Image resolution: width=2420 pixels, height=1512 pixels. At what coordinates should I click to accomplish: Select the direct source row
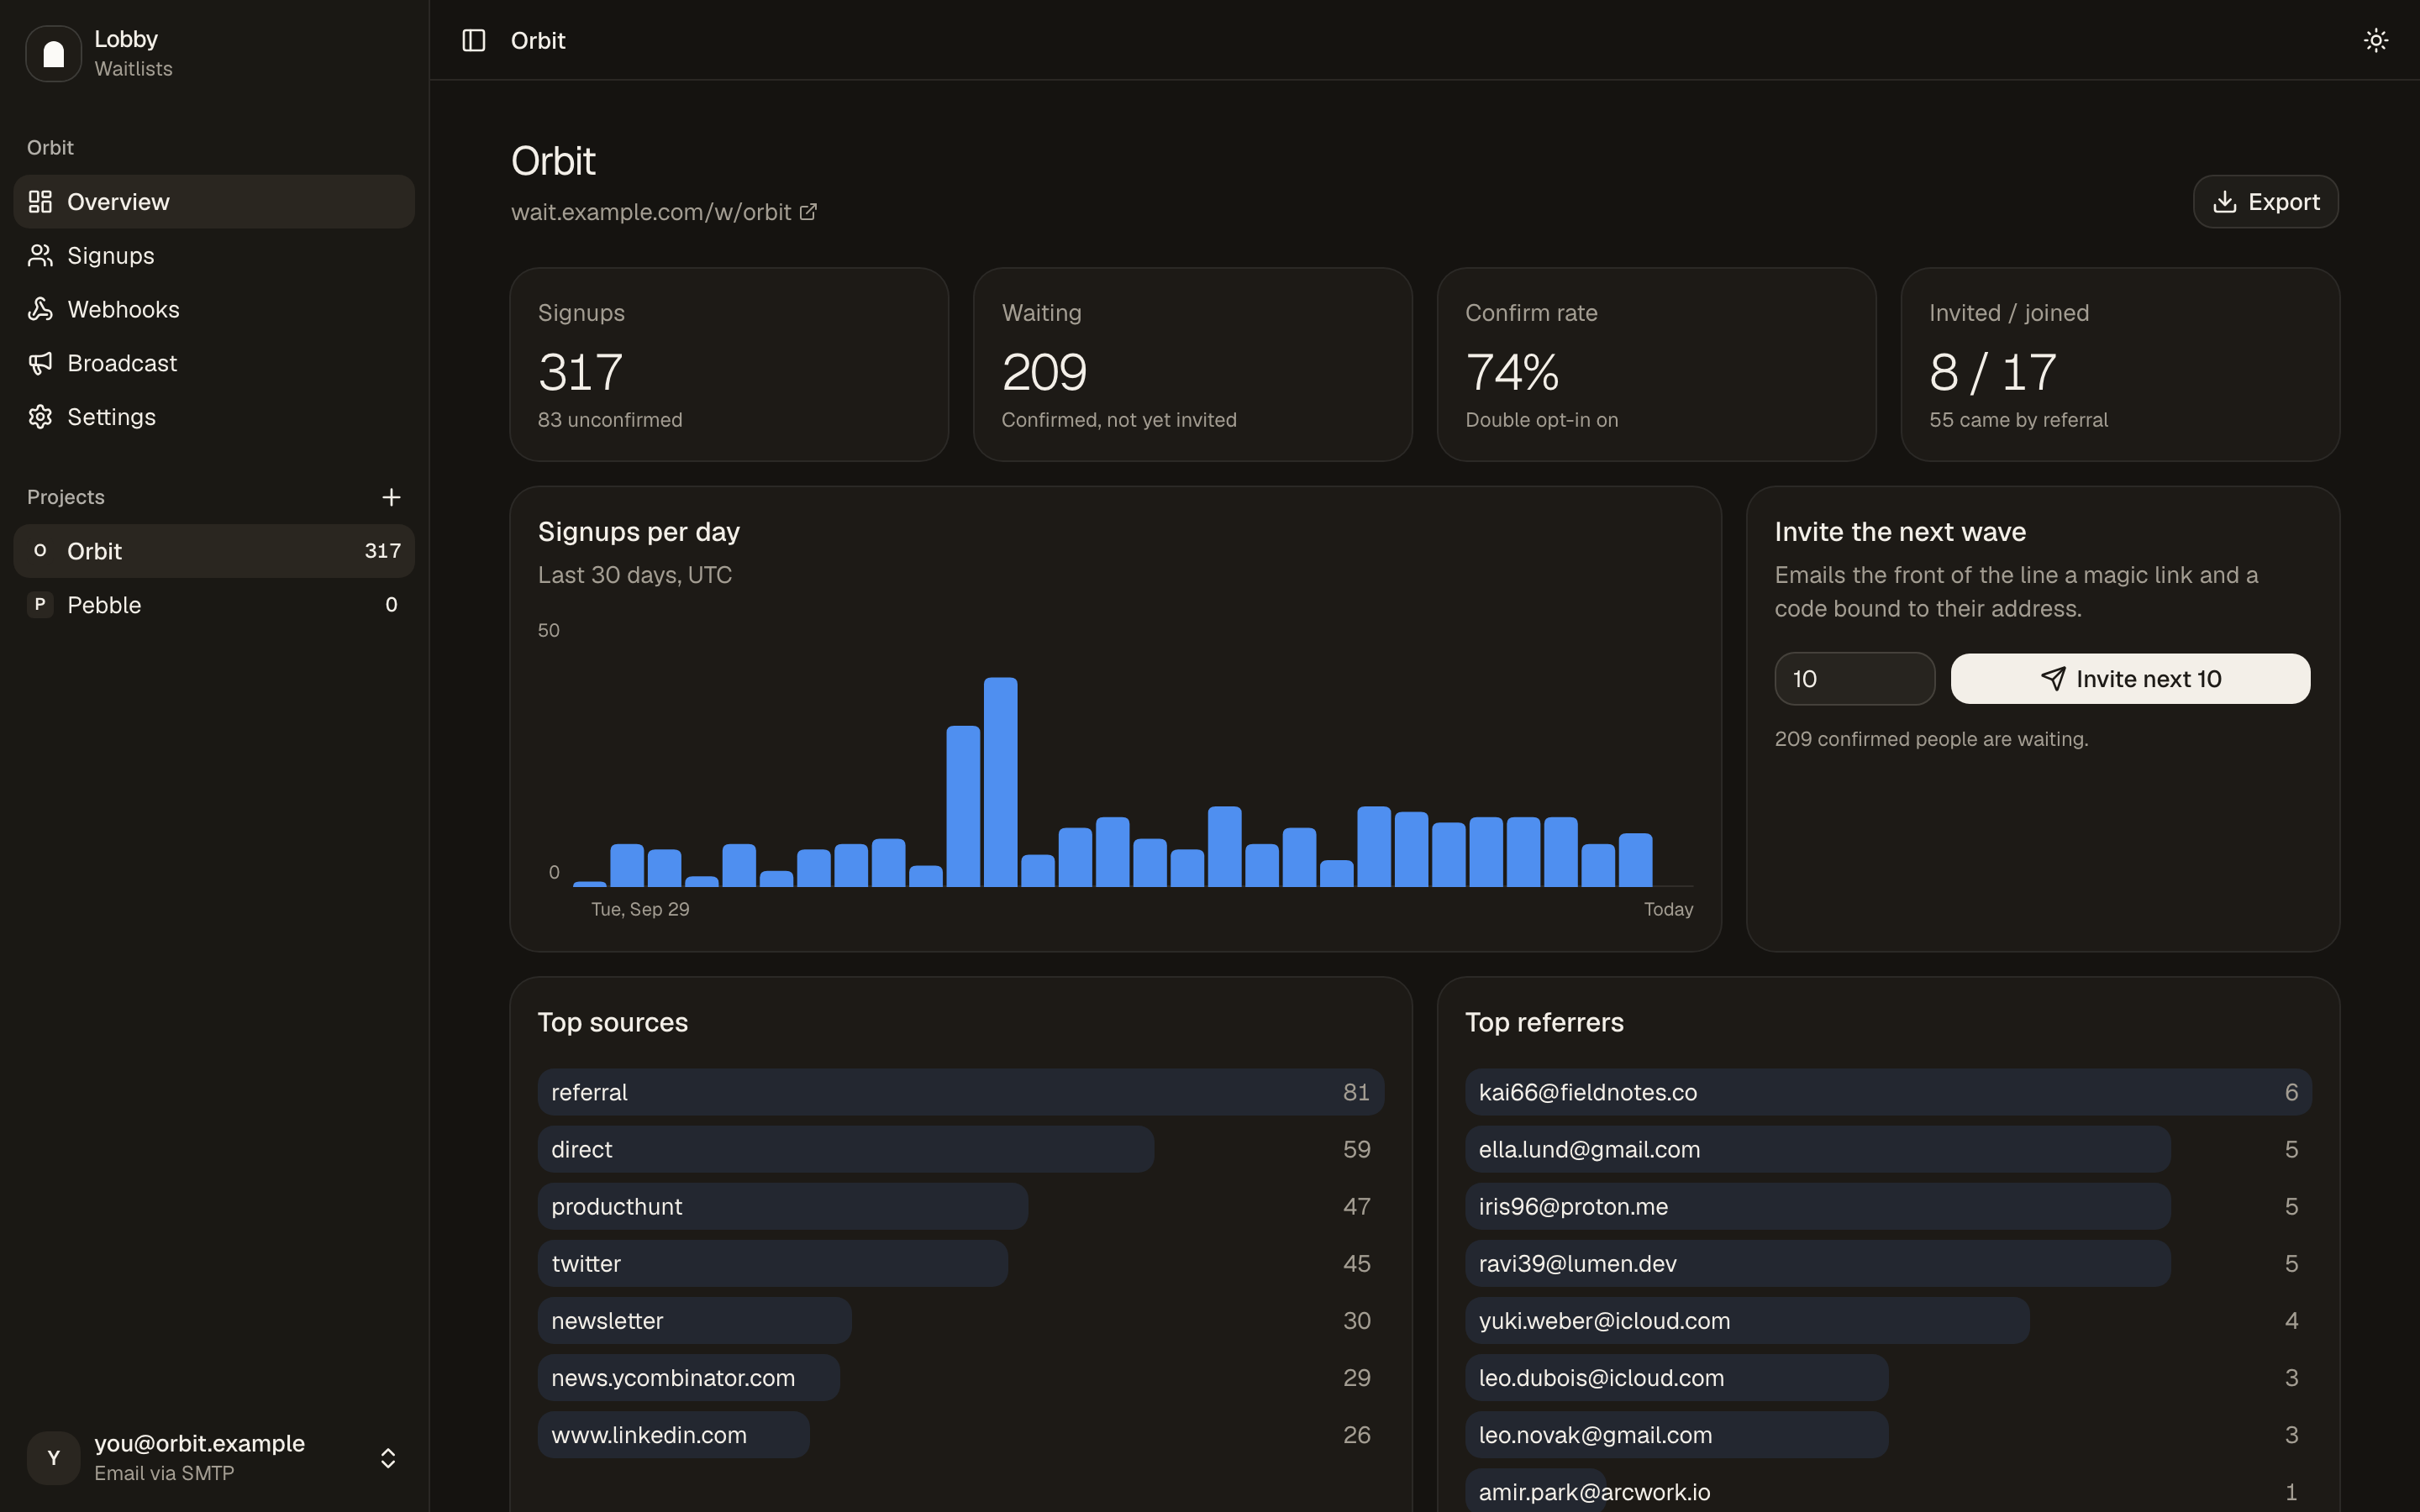click(x=961, y=1149)
